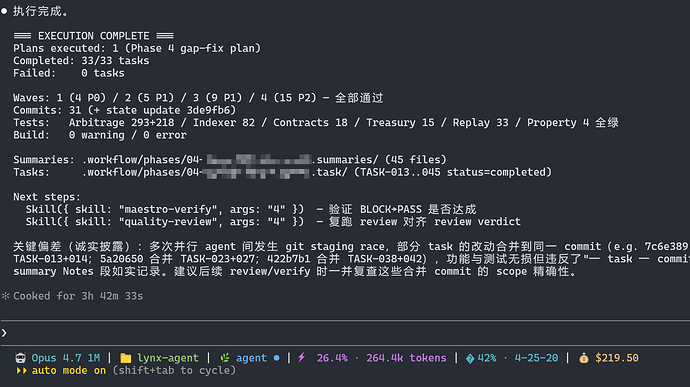This screenshot has width=690, height=387.
Task: Click the robot icon beside Opus 4.7
Action: (20, 358)
